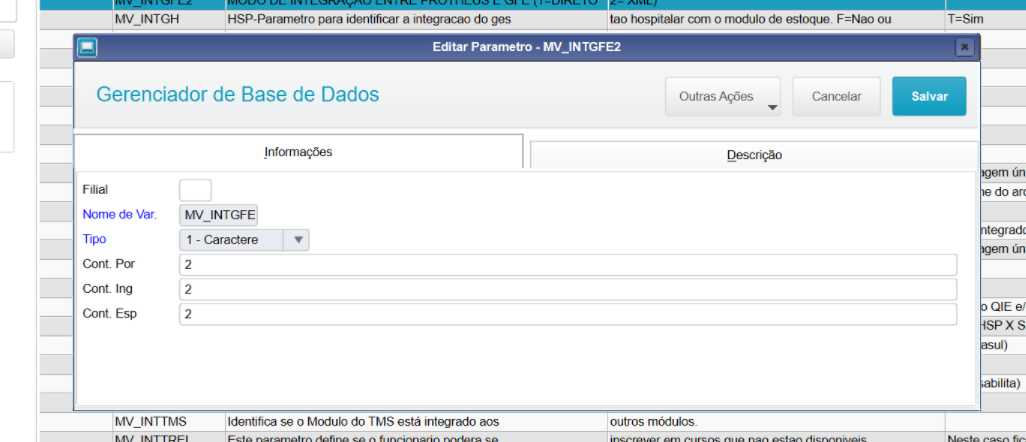Click the 'Identifica se o Modulo do TMS' description cell
This screenshot has width=1026, height=442.
[416, 421]
